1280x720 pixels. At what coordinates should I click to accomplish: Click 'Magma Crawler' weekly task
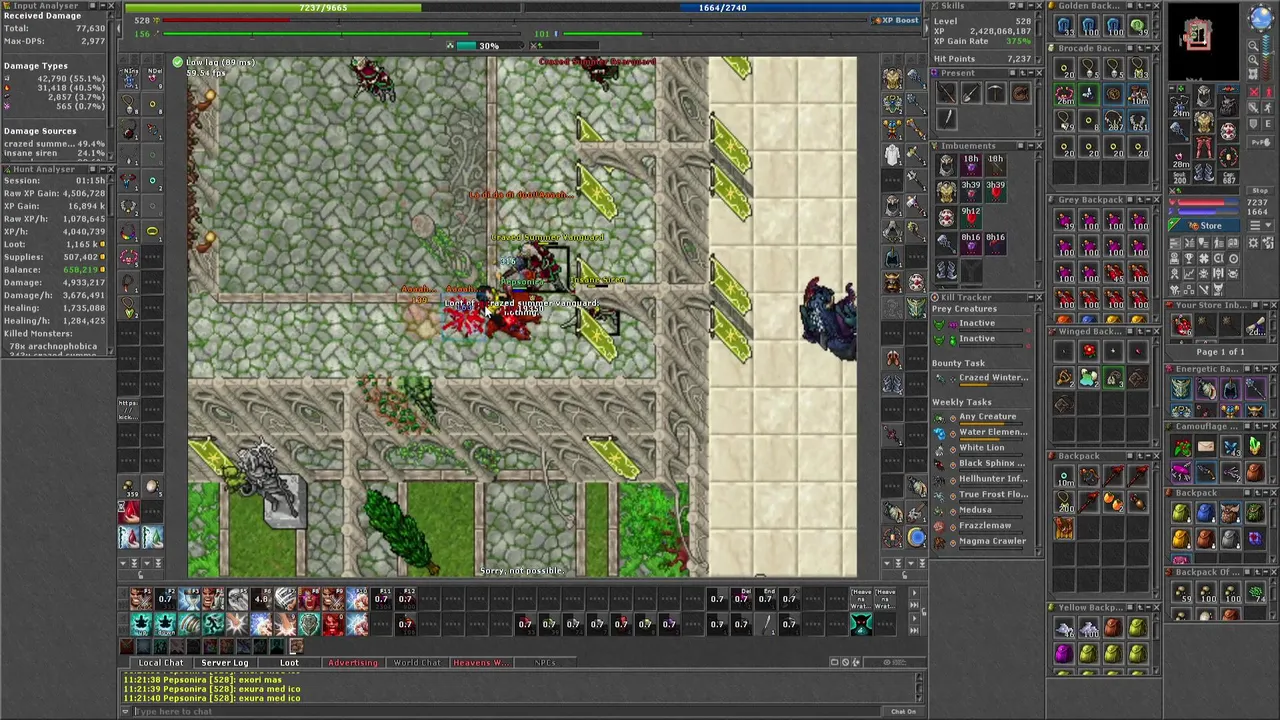pos(992,541)
